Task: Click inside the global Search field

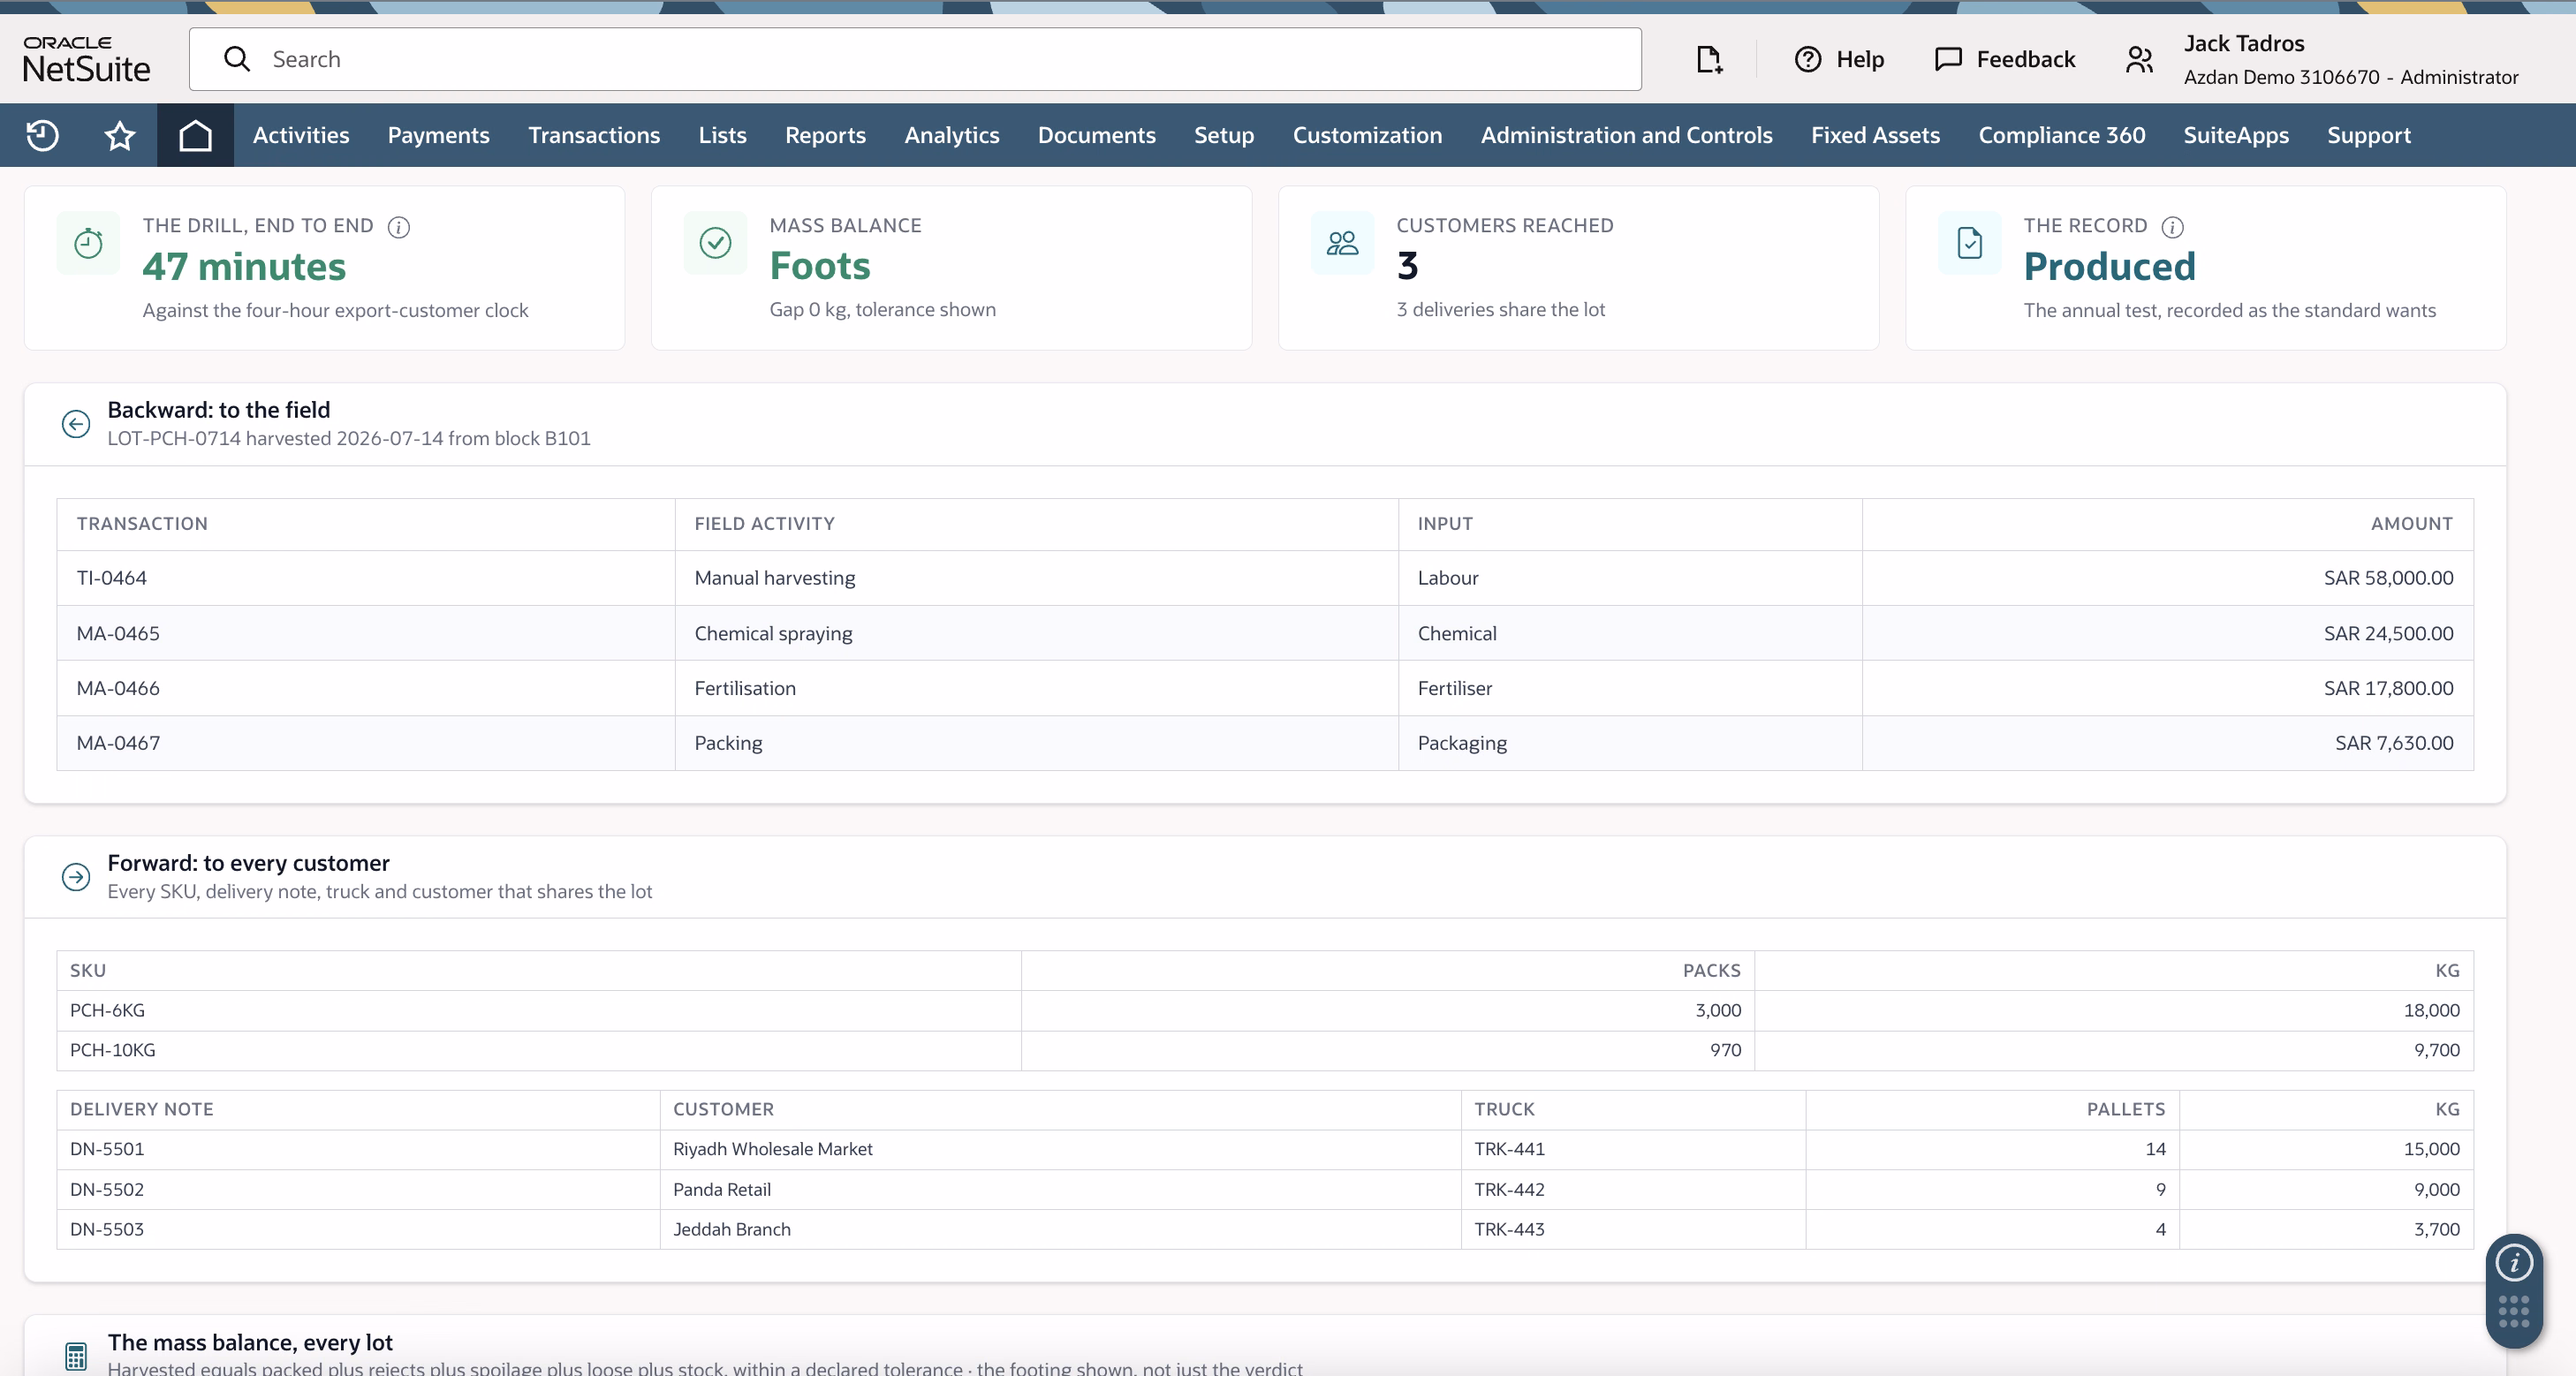Action: (x=915, y=59)
